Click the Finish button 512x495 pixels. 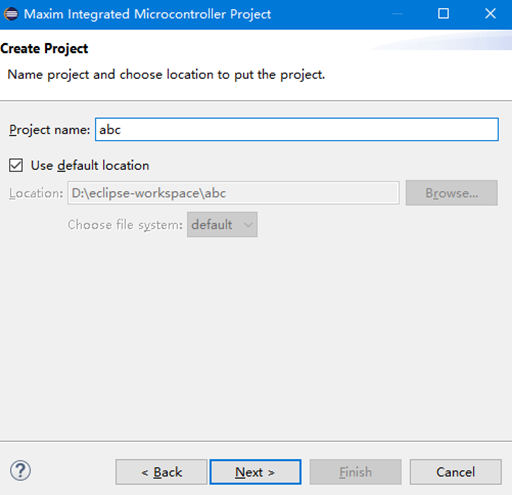(355, 472)
